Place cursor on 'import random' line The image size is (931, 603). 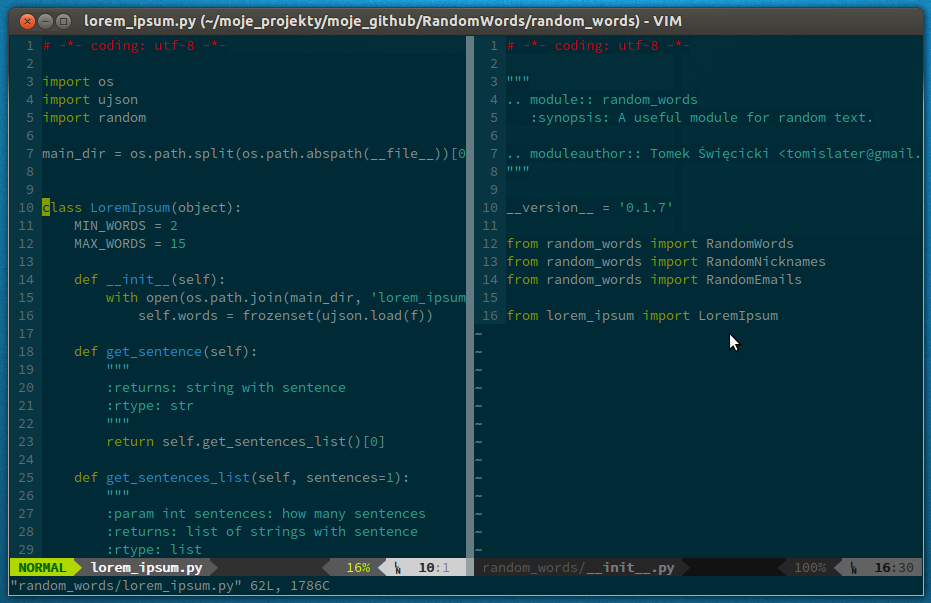pos(94,118)
